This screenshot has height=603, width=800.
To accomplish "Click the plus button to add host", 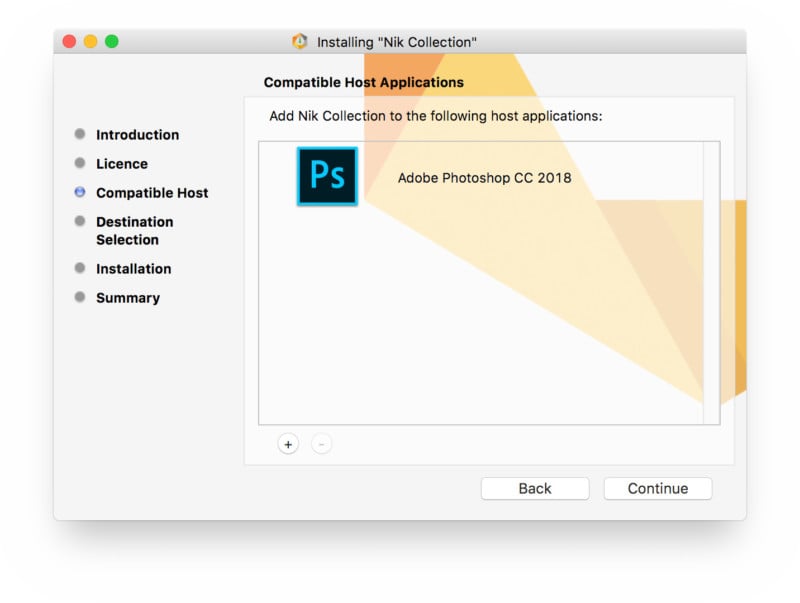I will 288,444.
